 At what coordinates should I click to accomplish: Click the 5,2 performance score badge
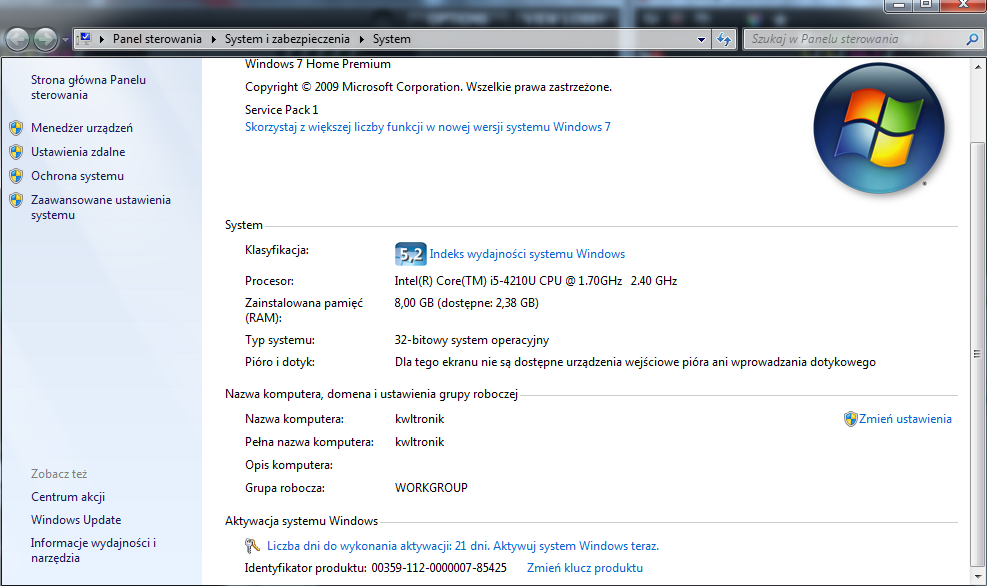click(410, 254)
